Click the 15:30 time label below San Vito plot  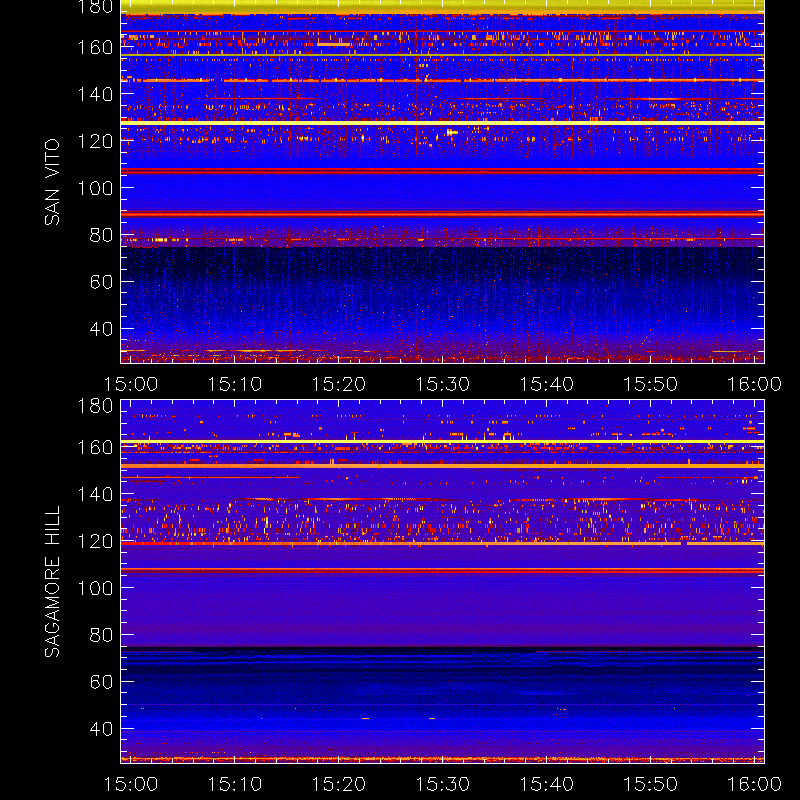[x=442, y=384]
